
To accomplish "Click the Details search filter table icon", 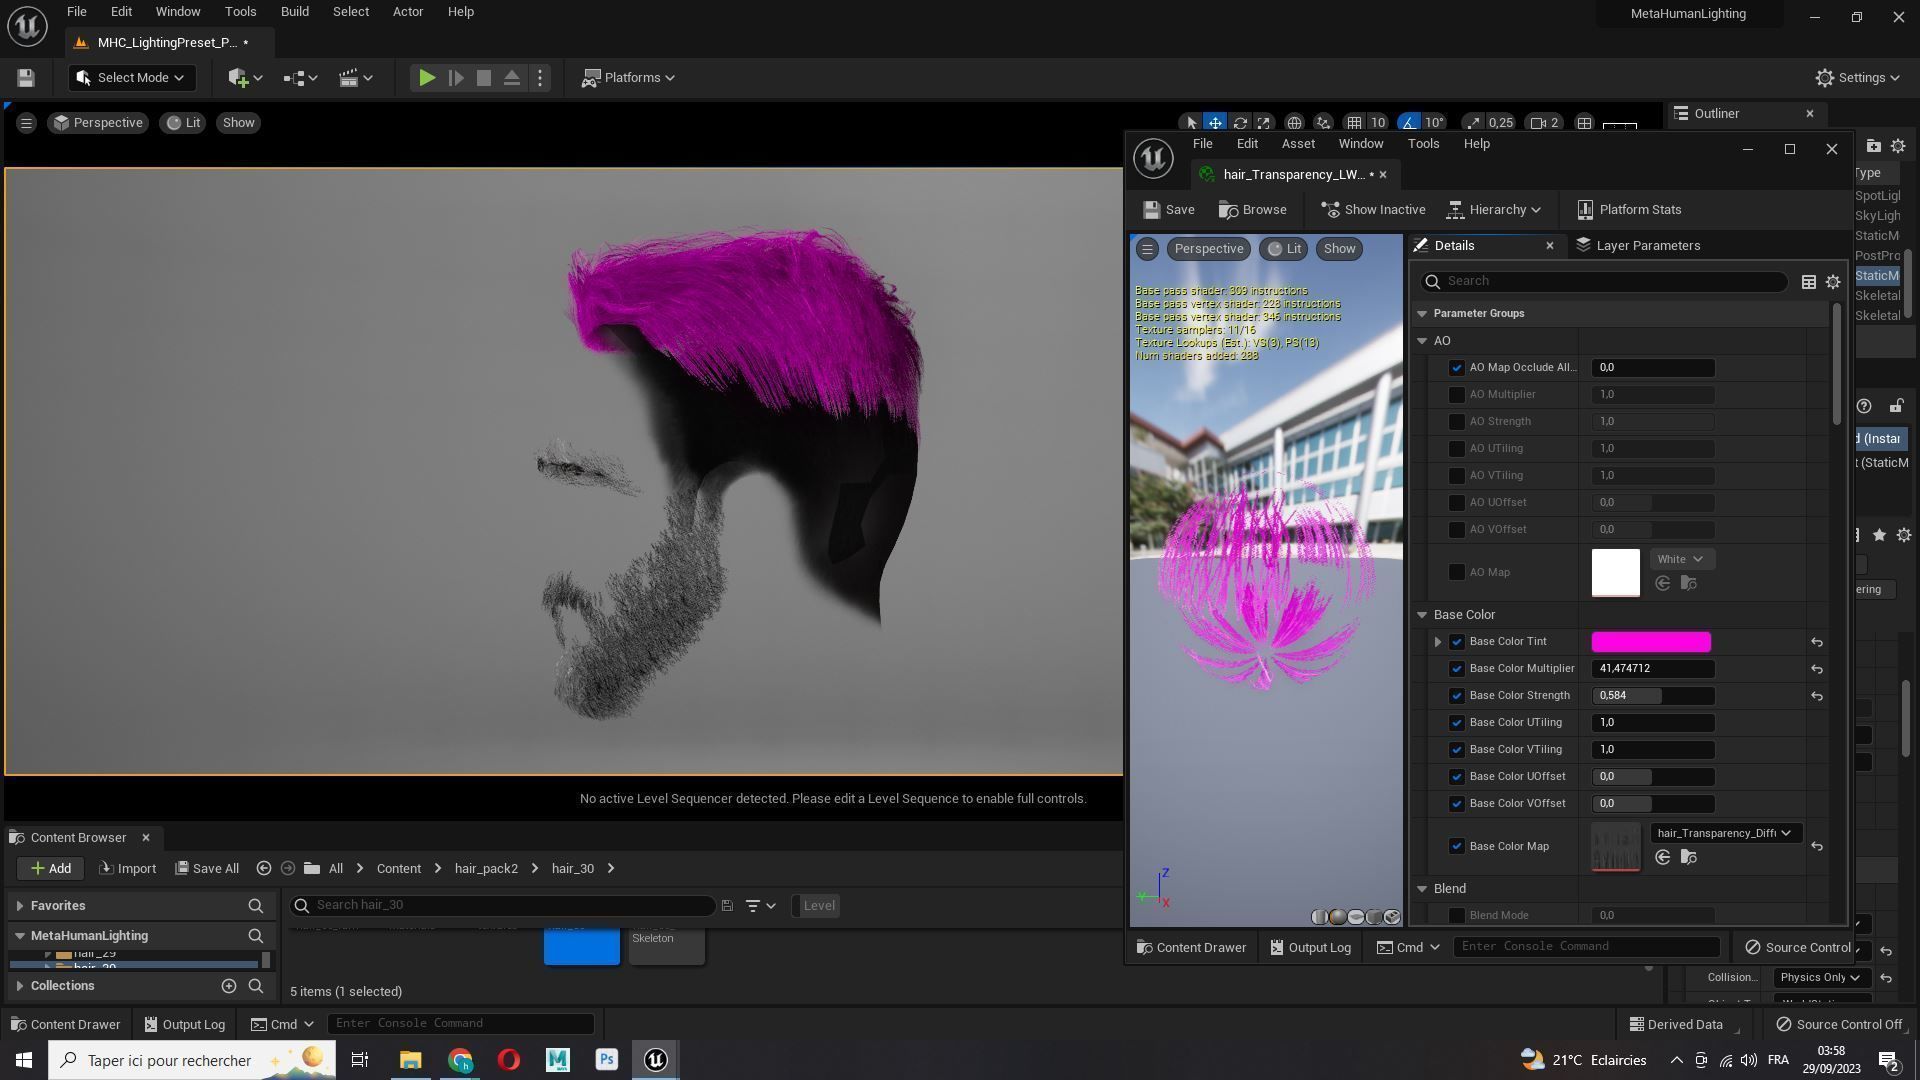I will click(1808, 282).
